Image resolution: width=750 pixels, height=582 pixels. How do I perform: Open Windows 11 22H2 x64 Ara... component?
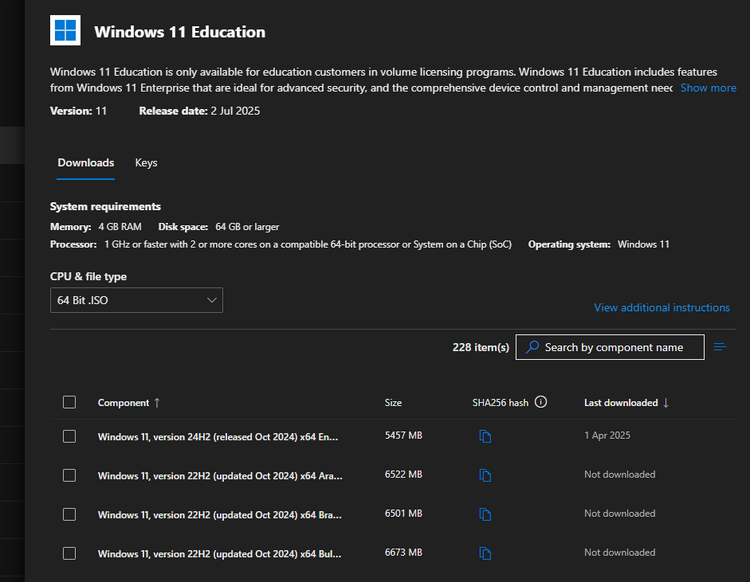(220, 476)
